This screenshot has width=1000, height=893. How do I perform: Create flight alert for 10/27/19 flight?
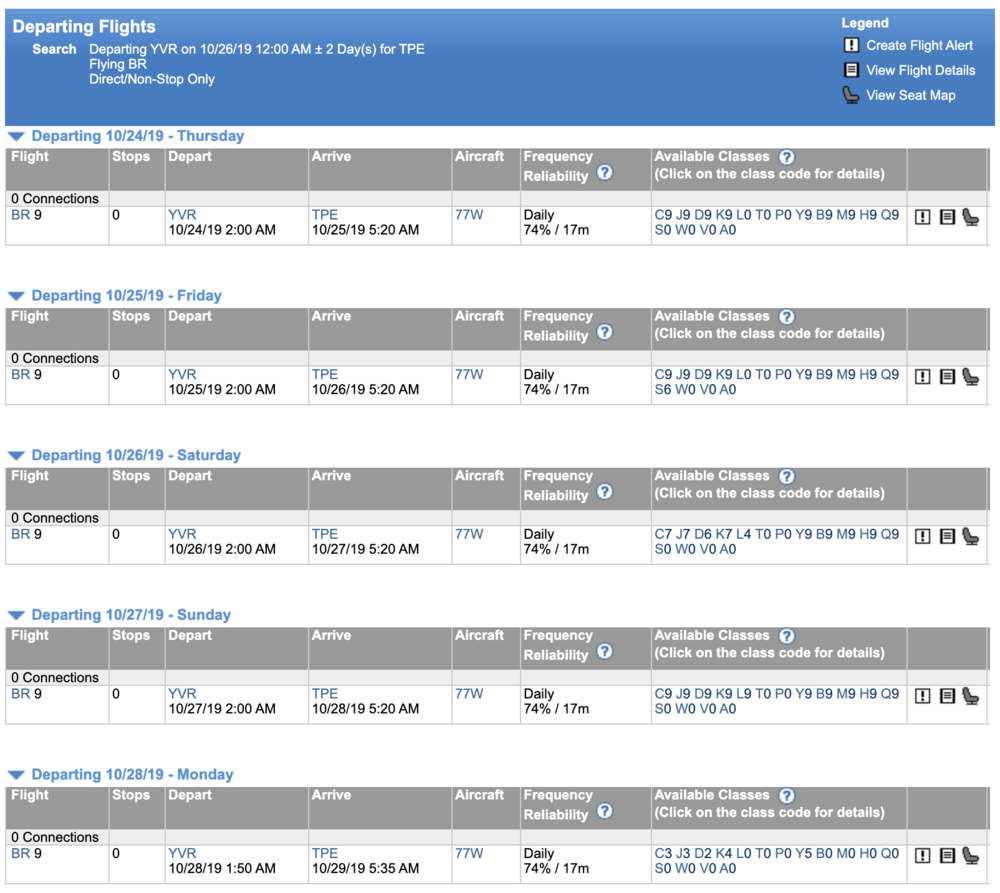click(x=922, y=696)
